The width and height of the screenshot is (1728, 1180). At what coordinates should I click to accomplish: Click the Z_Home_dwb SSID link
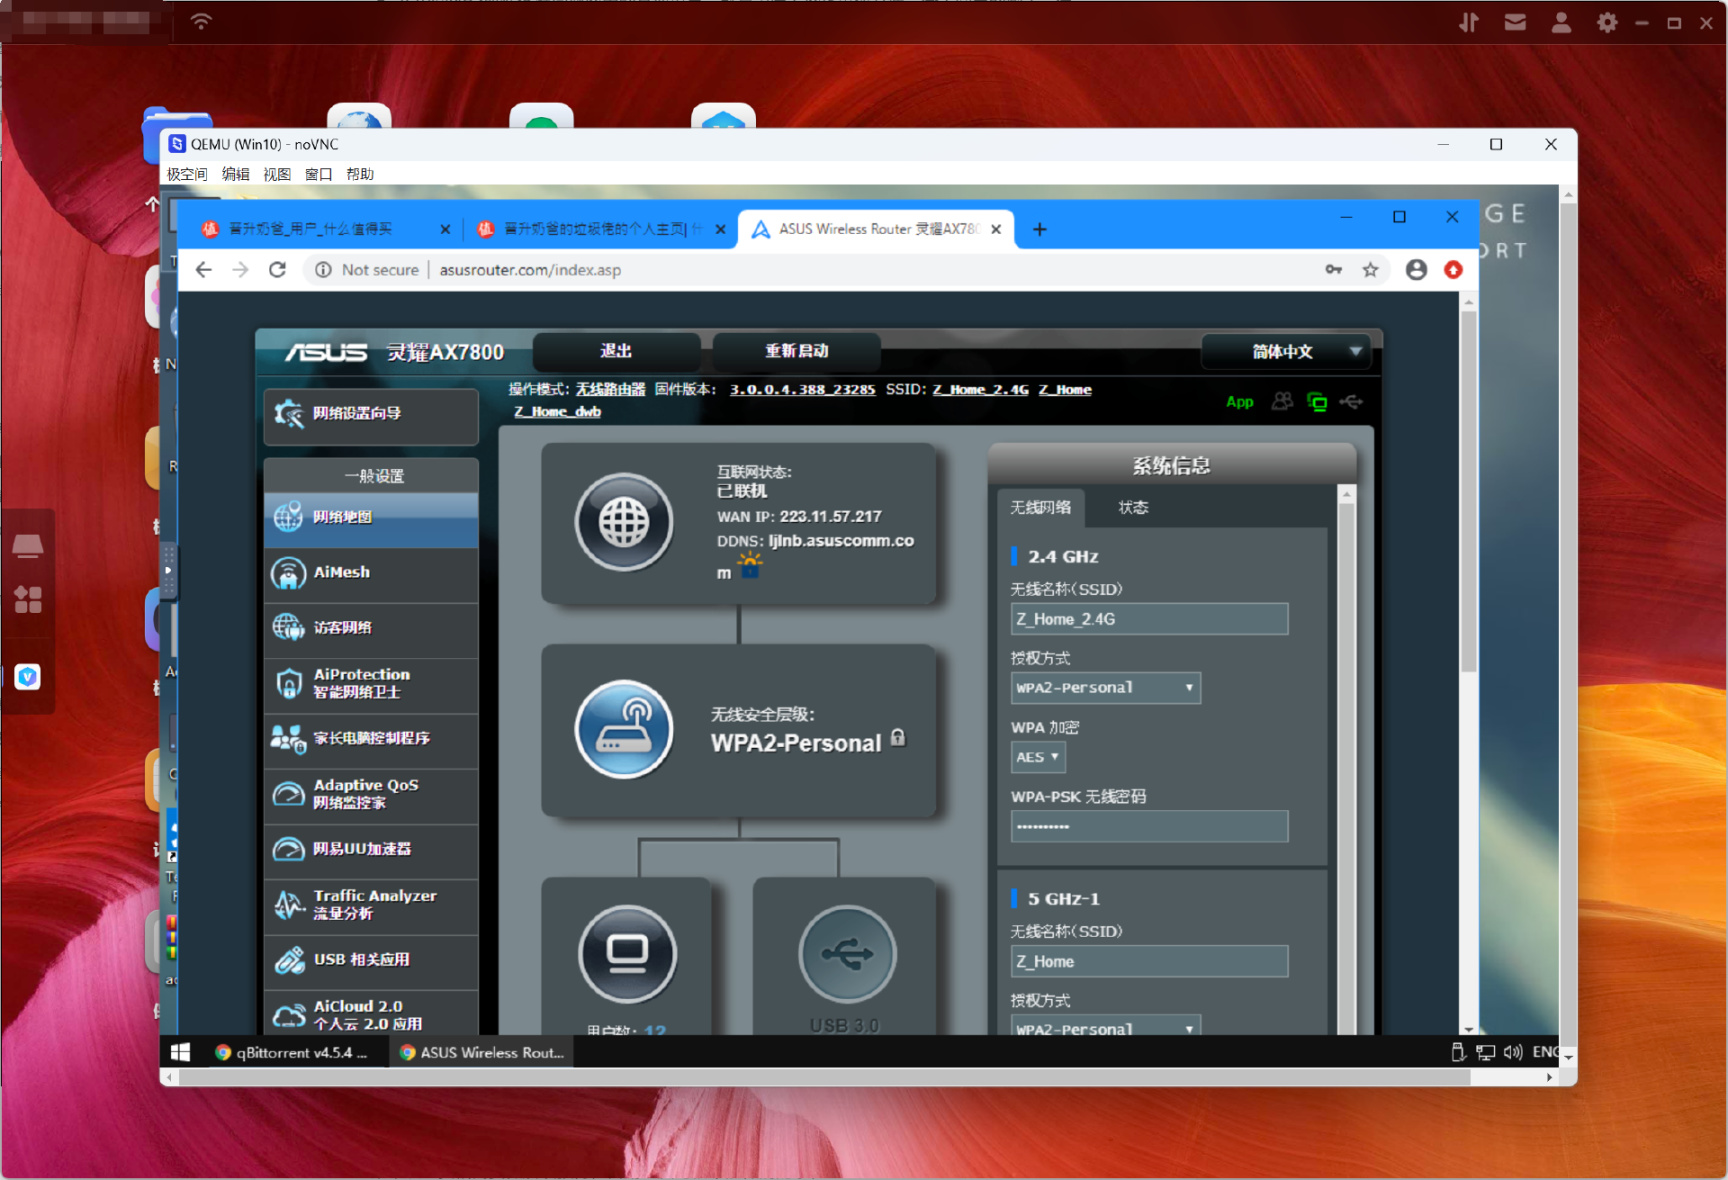(x=557, y=411)
